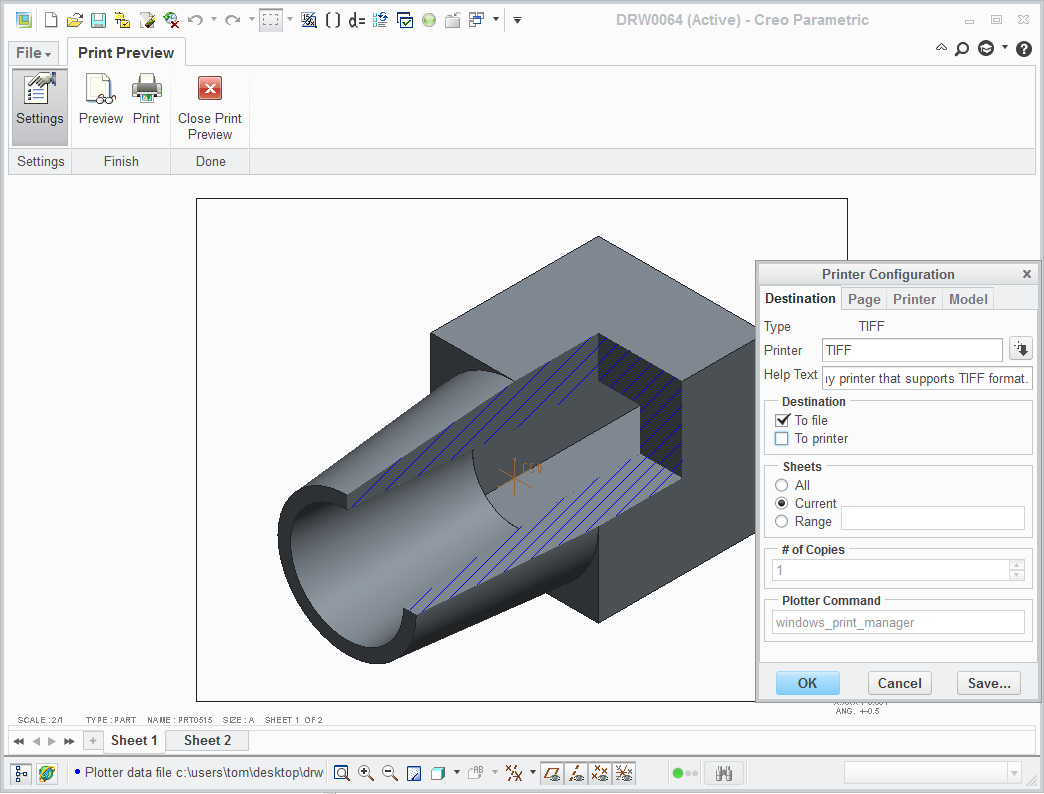This screenshot has width=1044, height=794.
Task: Switch to the Sheet 2 tab
Action: tap(207, 740)
